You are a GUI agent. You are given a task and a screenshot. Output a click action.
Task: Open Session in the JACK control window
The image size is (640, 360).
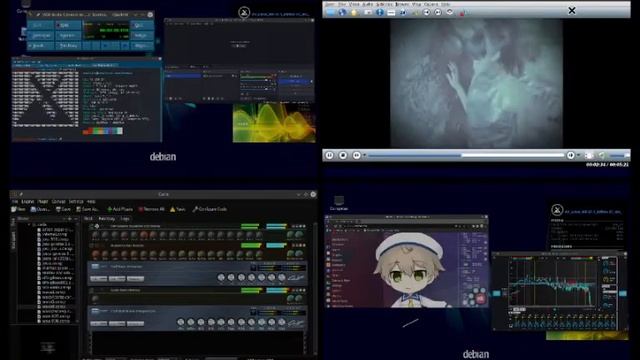pyautogui.click(x=68, y=36)
